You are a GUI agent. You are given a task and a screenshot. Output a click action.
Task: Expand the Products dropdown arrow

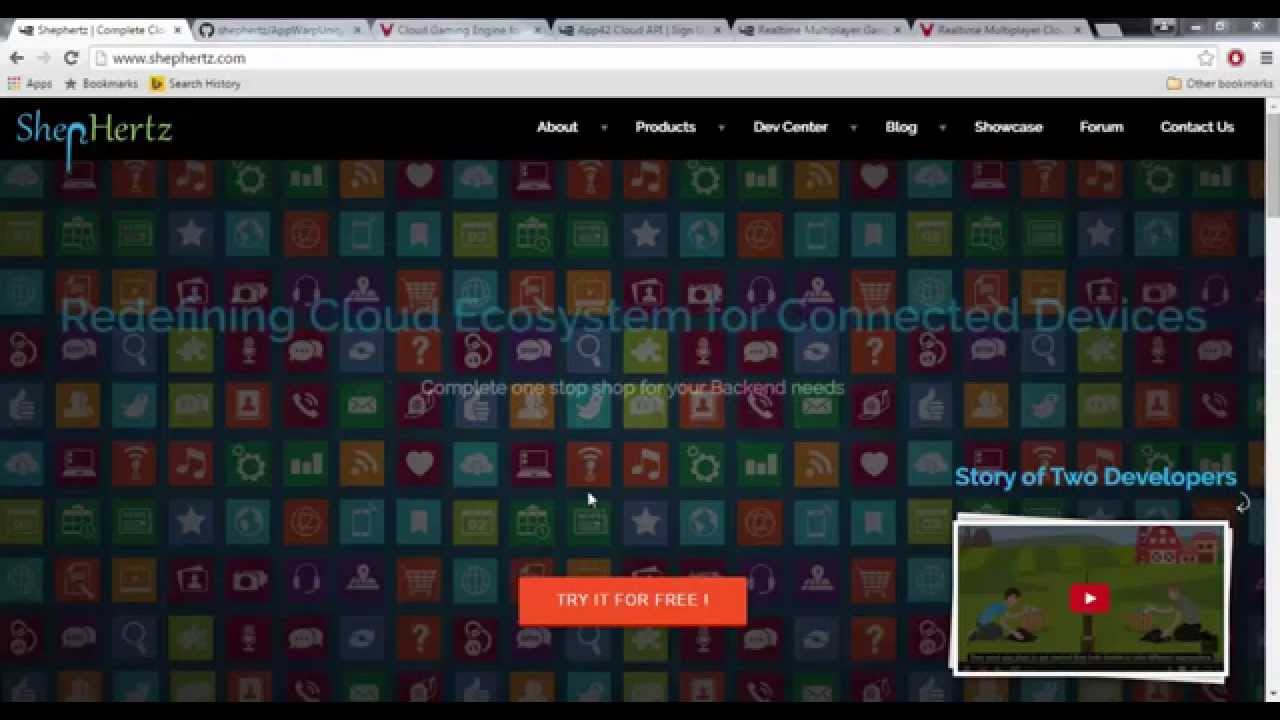(721, 128)
